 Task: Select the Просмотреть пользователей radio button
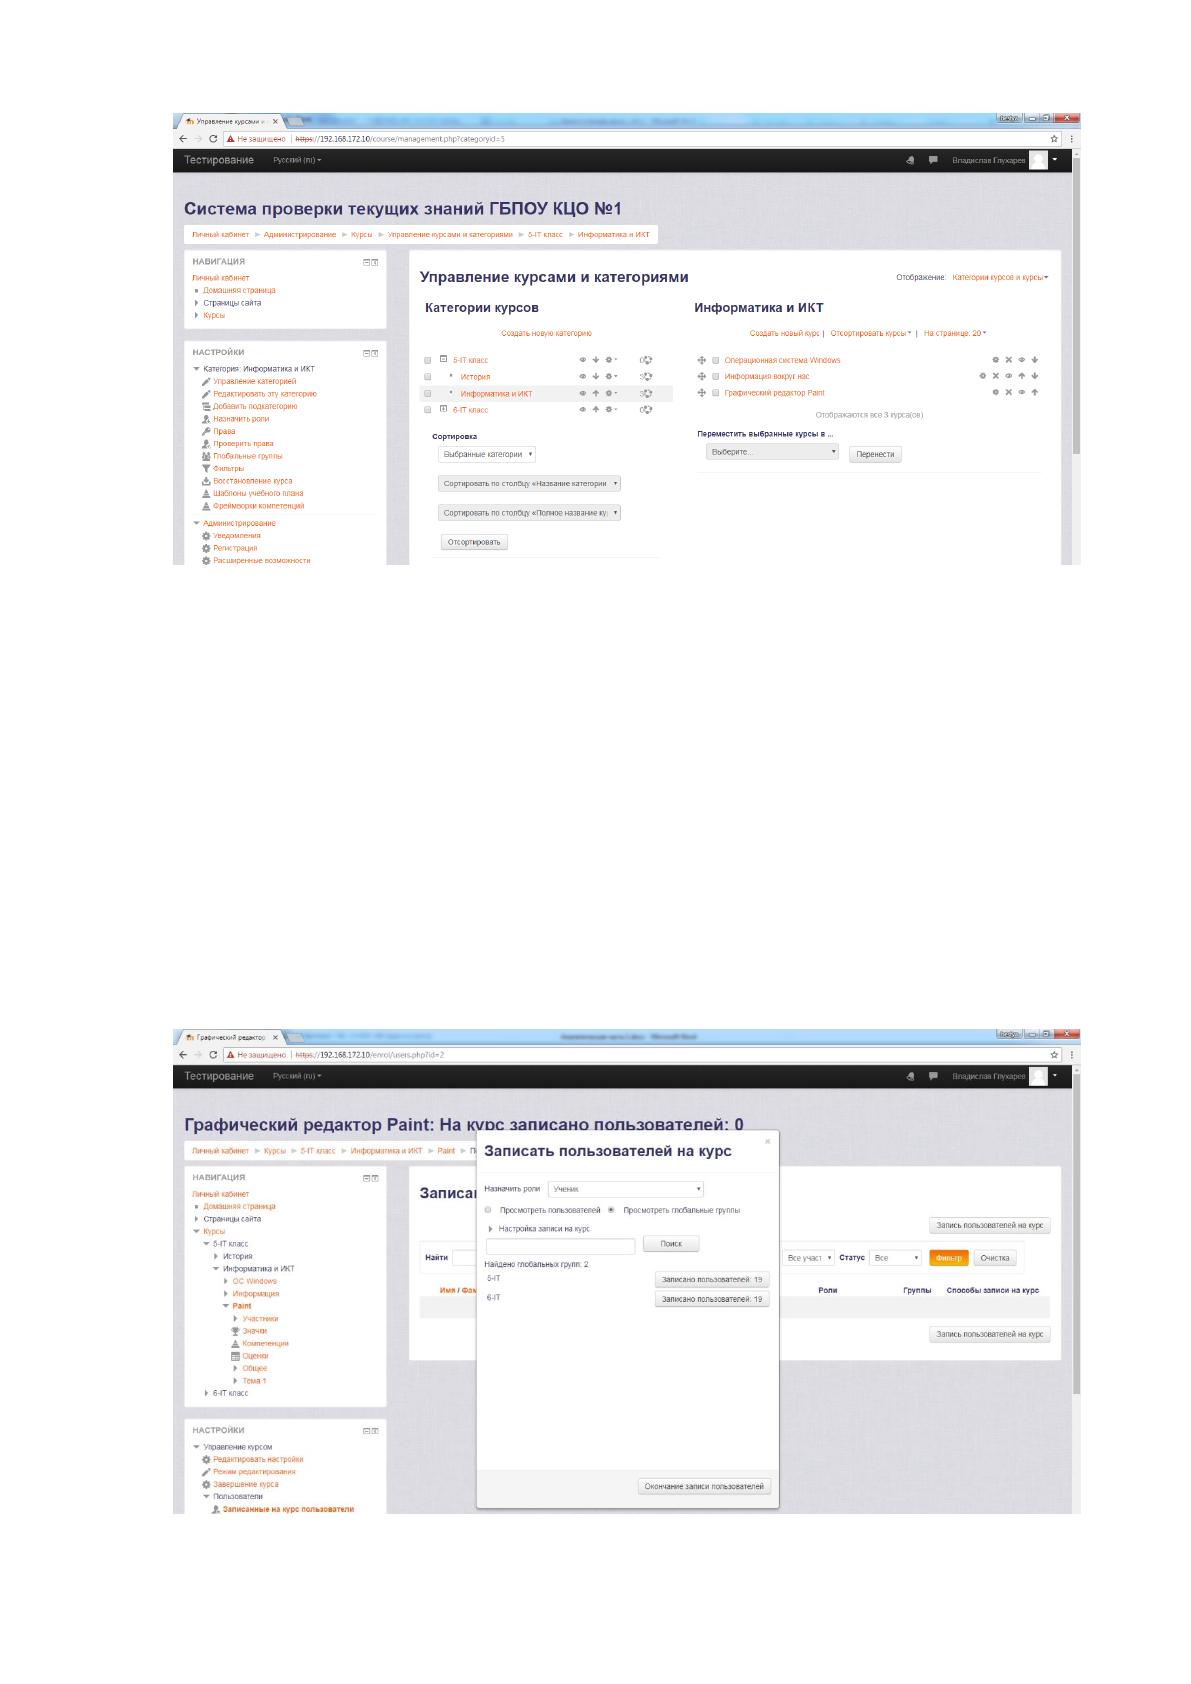[489, 1210]
